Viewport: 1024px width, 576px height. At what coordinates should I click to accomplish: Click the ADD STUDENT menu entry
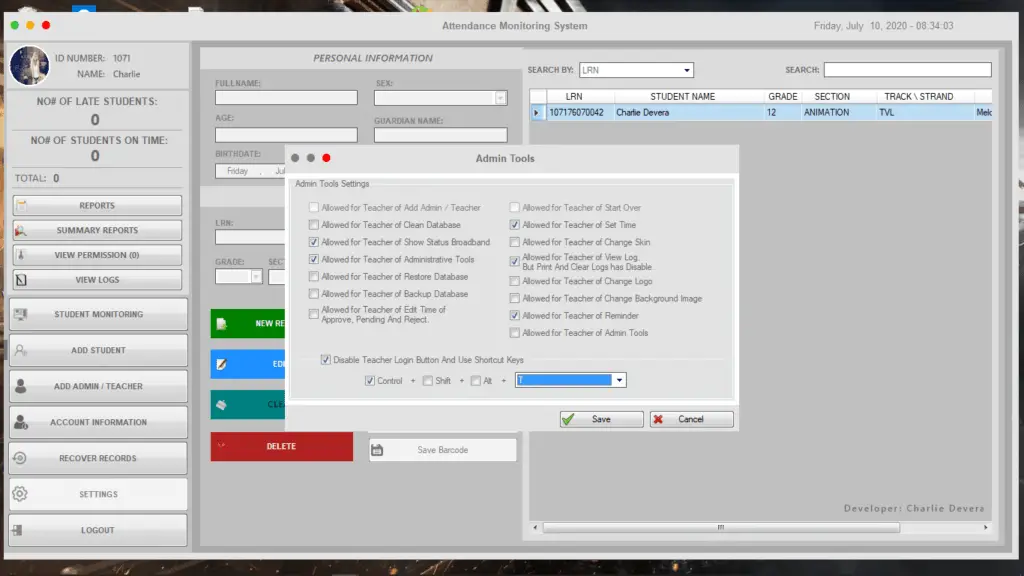(97, 350)
